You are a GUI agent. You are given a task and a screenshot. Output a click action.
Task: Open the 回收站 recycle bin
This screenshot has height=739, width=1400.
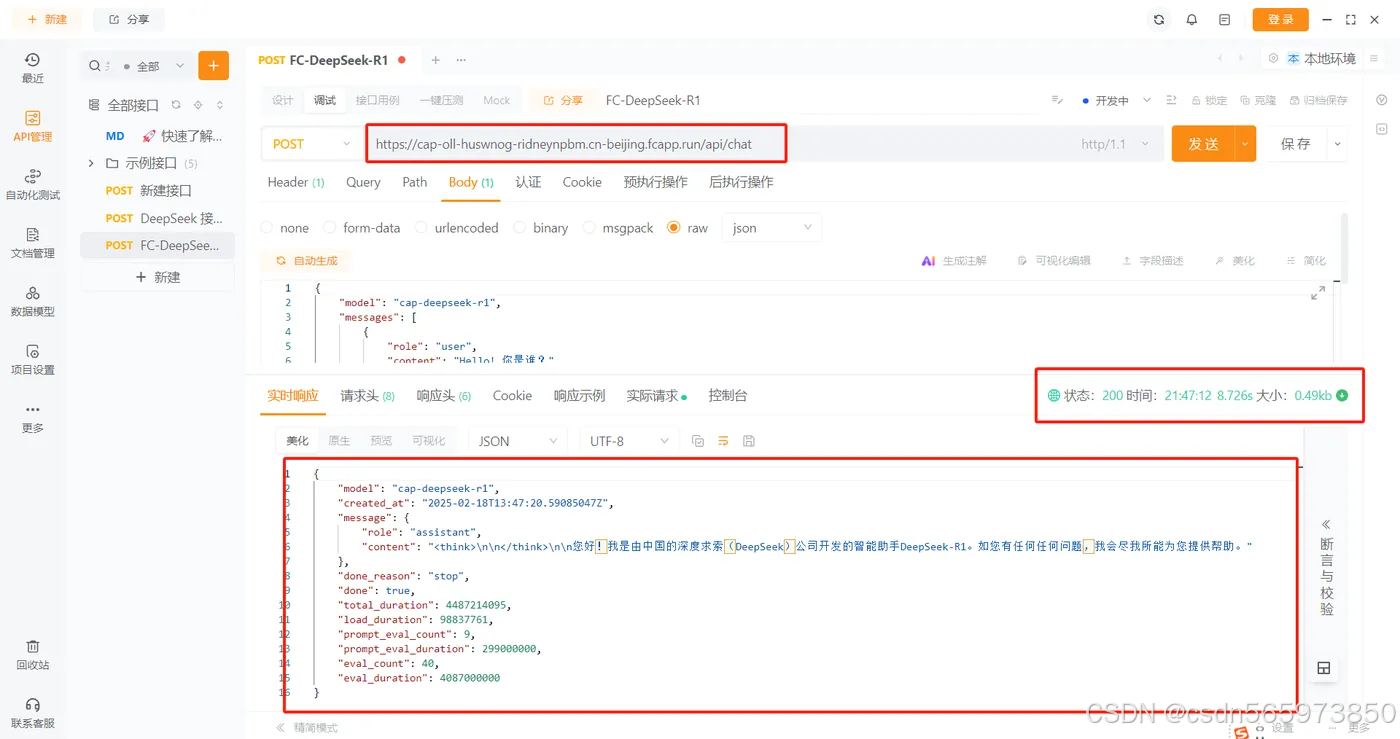point(33,655)
